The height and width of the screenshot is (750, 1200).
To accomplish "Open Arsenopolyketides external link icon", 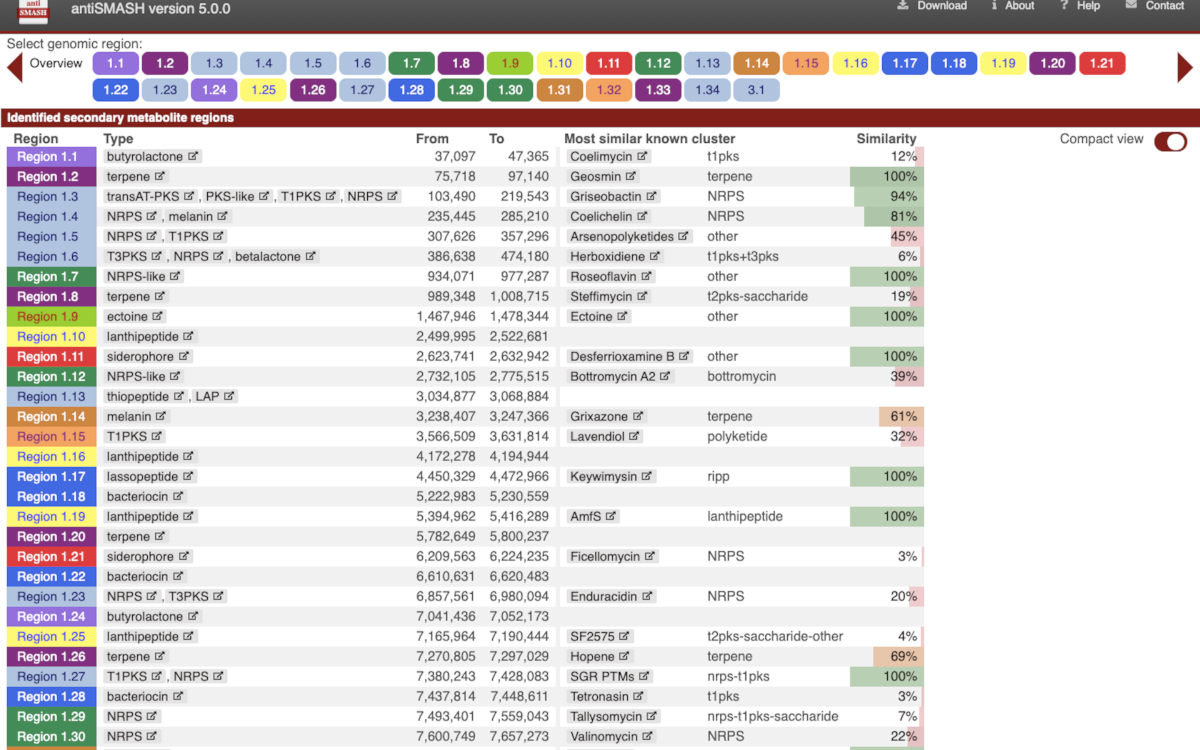I will tap(684, 237).
